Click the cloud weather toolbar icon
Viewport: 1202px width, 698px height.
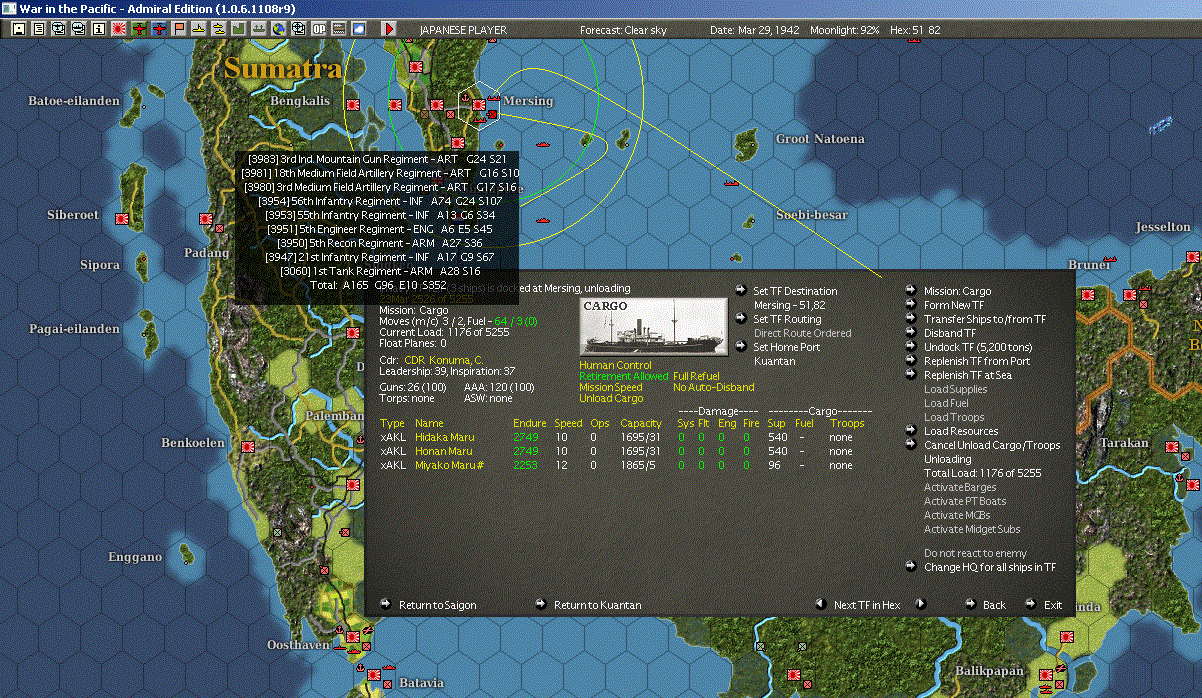point(358,29)
